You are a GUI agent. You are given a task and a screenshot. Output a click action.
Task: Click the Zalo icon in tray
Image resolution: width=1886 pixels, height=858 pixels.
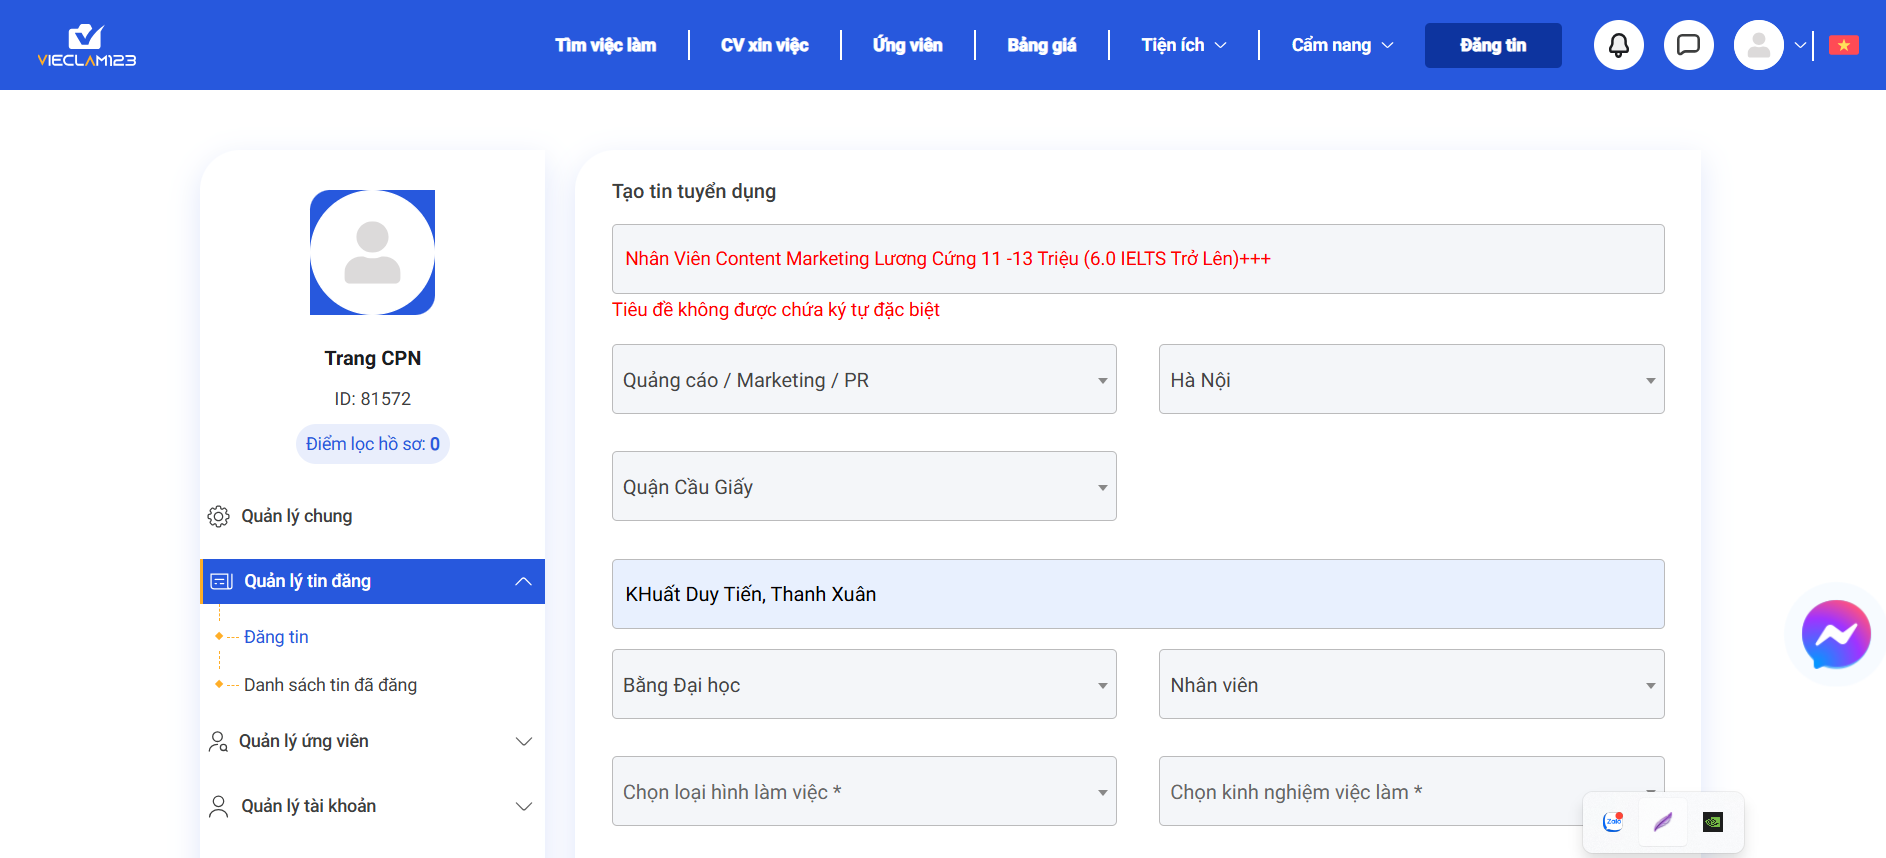pos(1612,822)
